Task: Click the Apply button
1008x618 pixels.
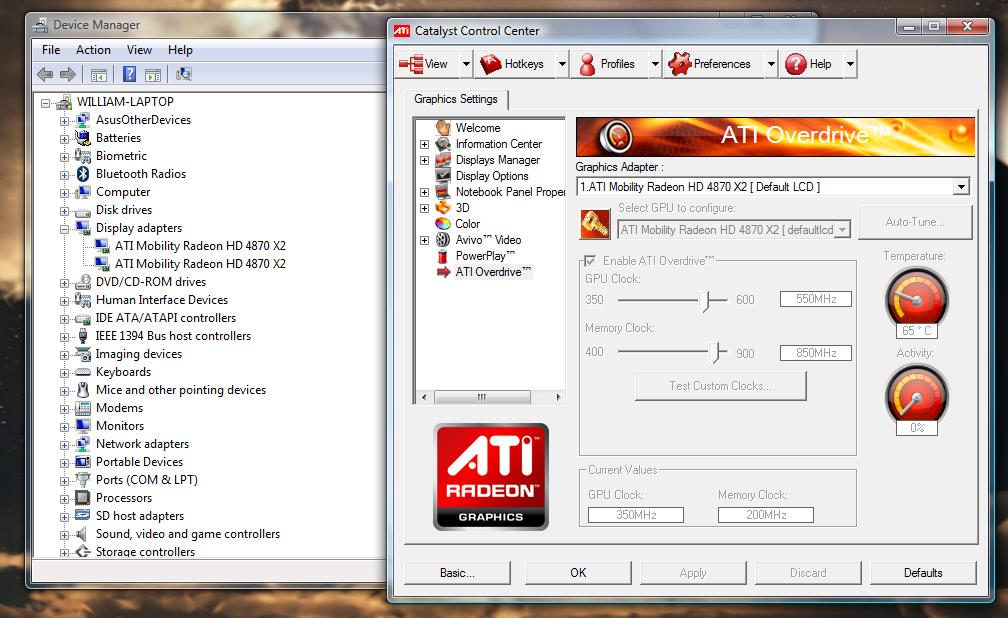Action: click(x=693, y=573)
